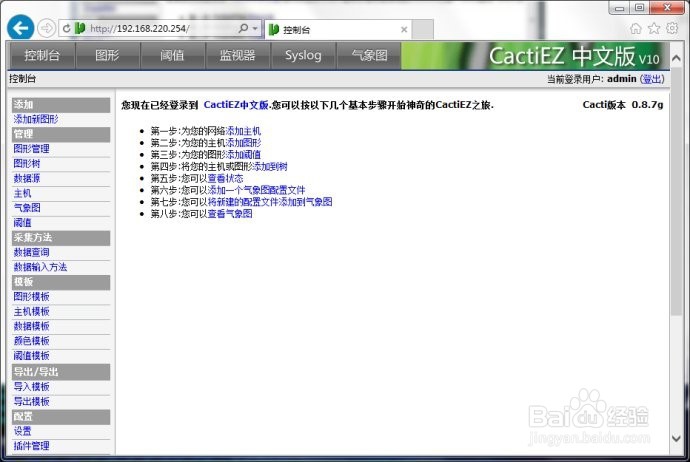Click the address bar showing 192.168.220.254
Screen dimensions: 690x462
[x=161, y=29]
